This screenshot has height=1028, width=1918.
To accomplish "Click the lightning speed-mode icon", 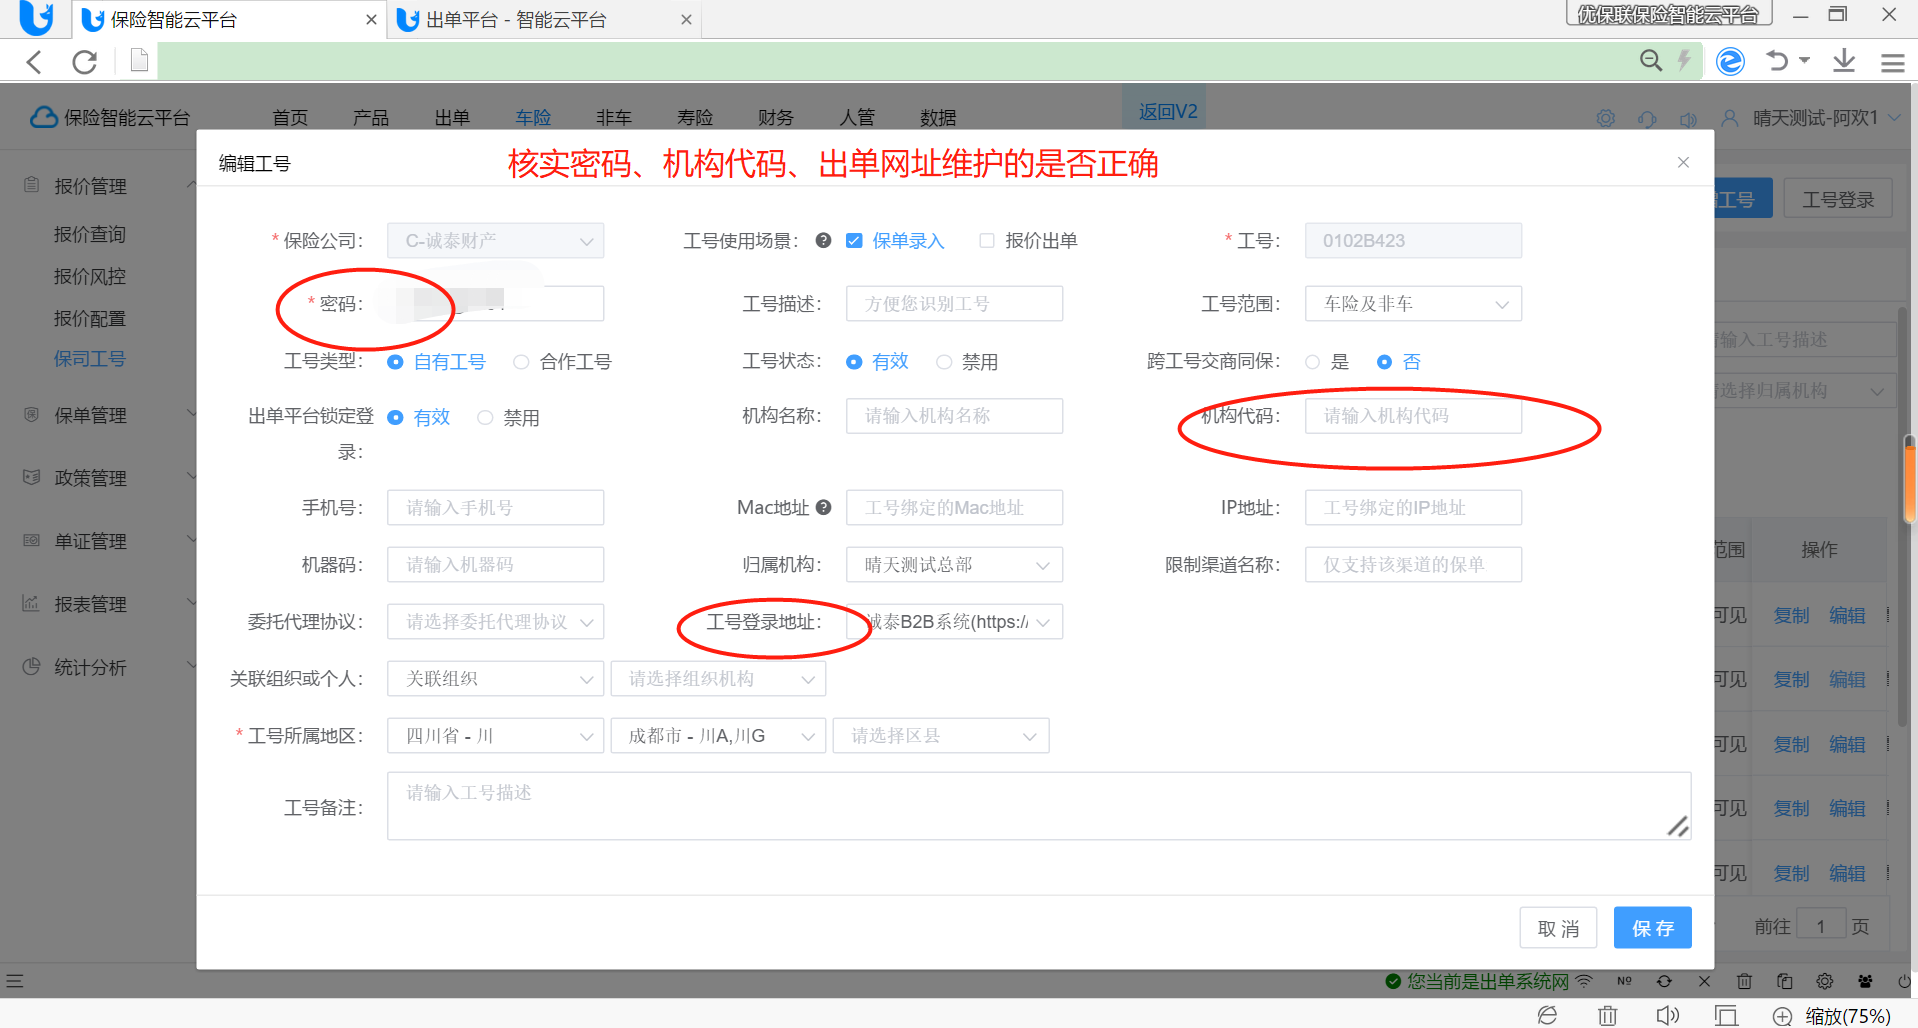I will coord(1685,61).
